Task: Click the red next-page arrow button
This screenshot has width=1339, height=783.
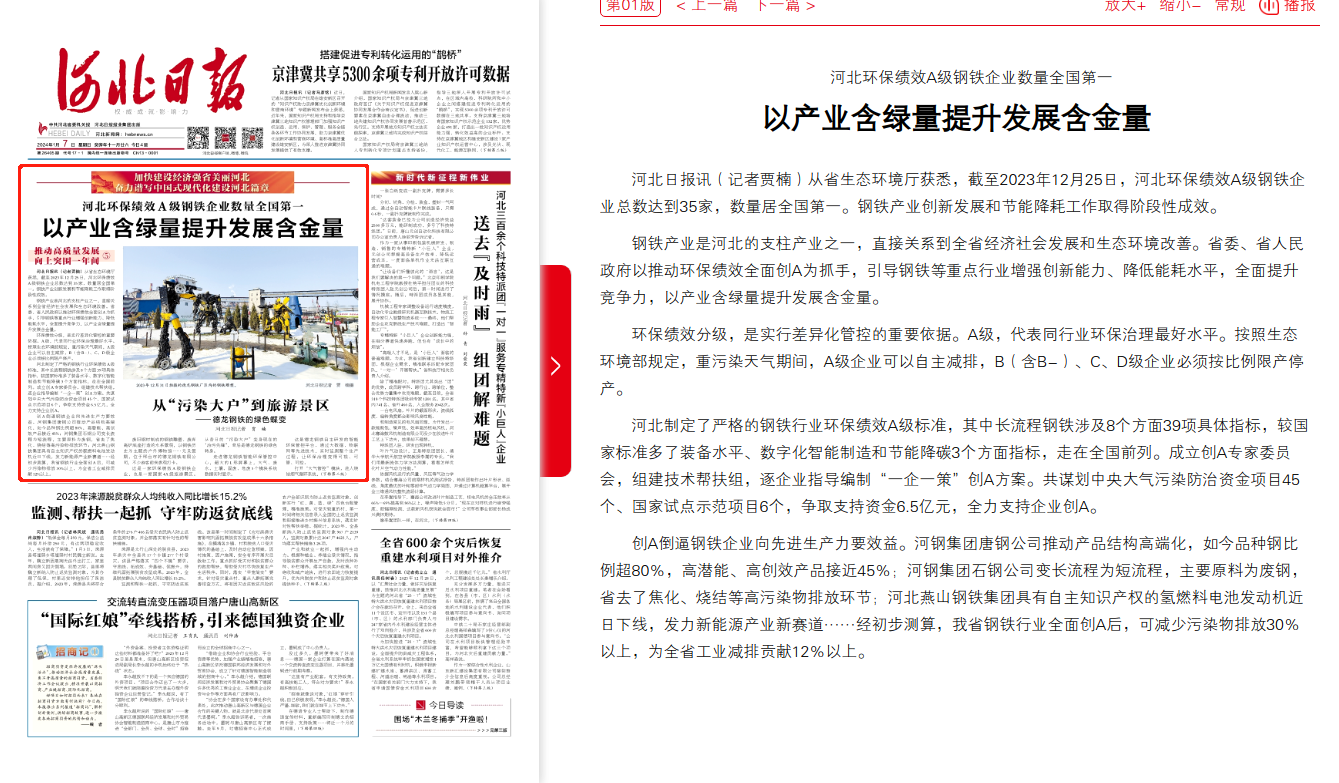Action: pyautogui.click(x=555, y=366)
